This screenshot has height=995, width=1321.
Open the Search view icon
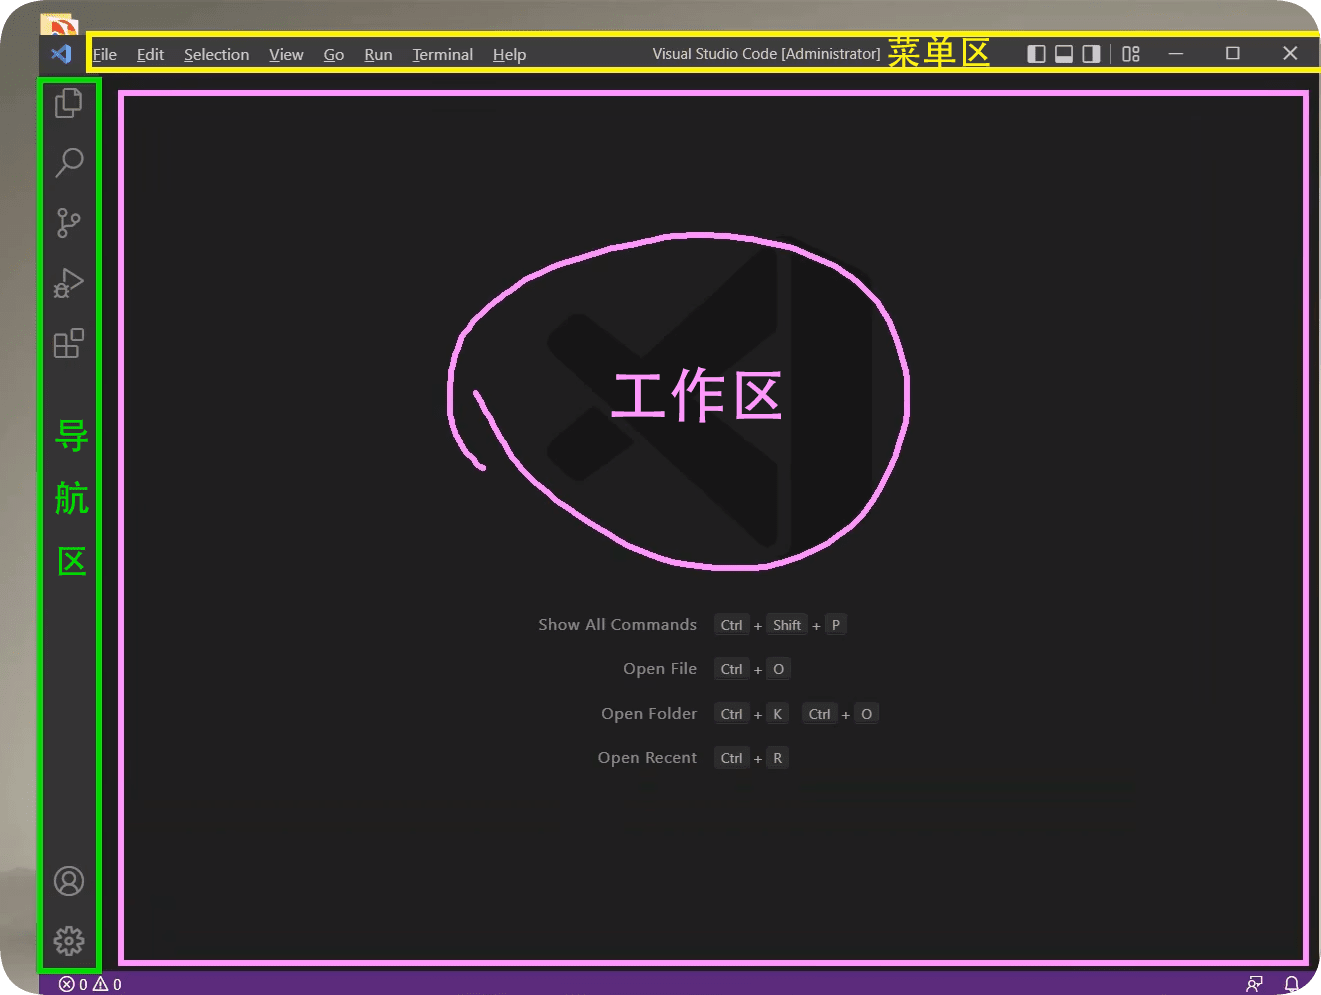coord(68,162)
